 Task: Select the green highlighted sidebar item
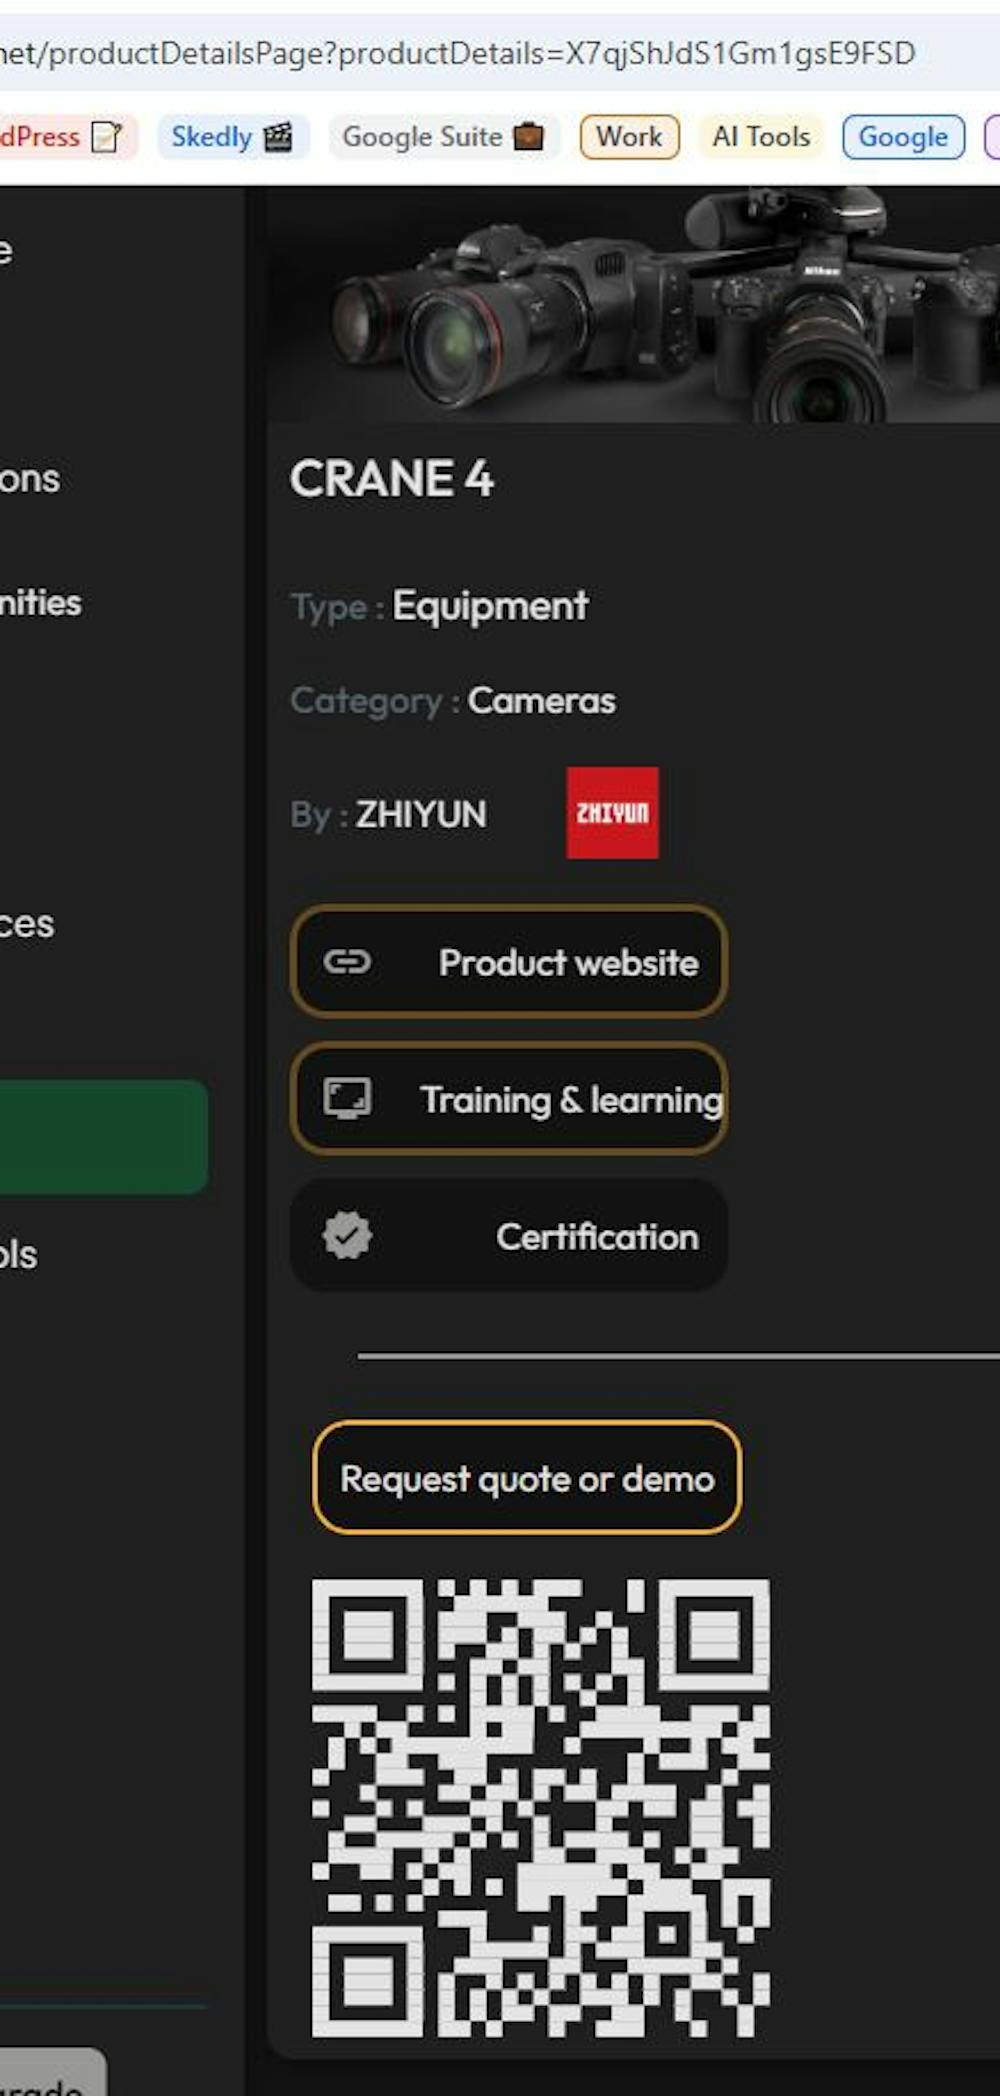click(x=100, y=1137)
